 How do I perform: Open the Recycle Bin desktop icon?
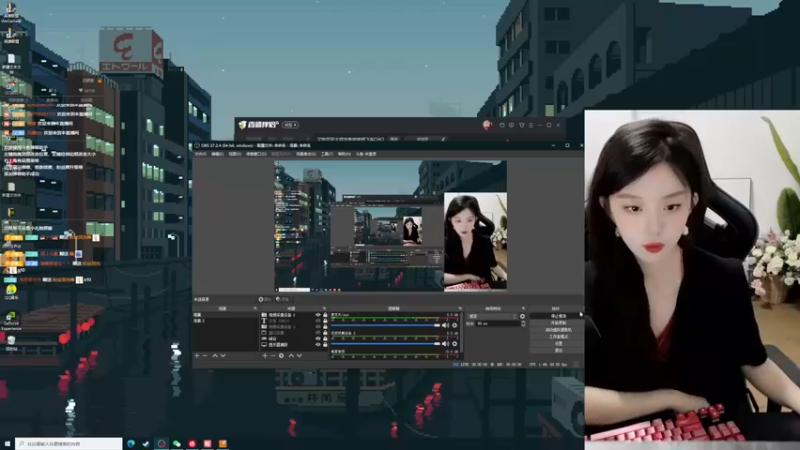click(x=11, y=343)
